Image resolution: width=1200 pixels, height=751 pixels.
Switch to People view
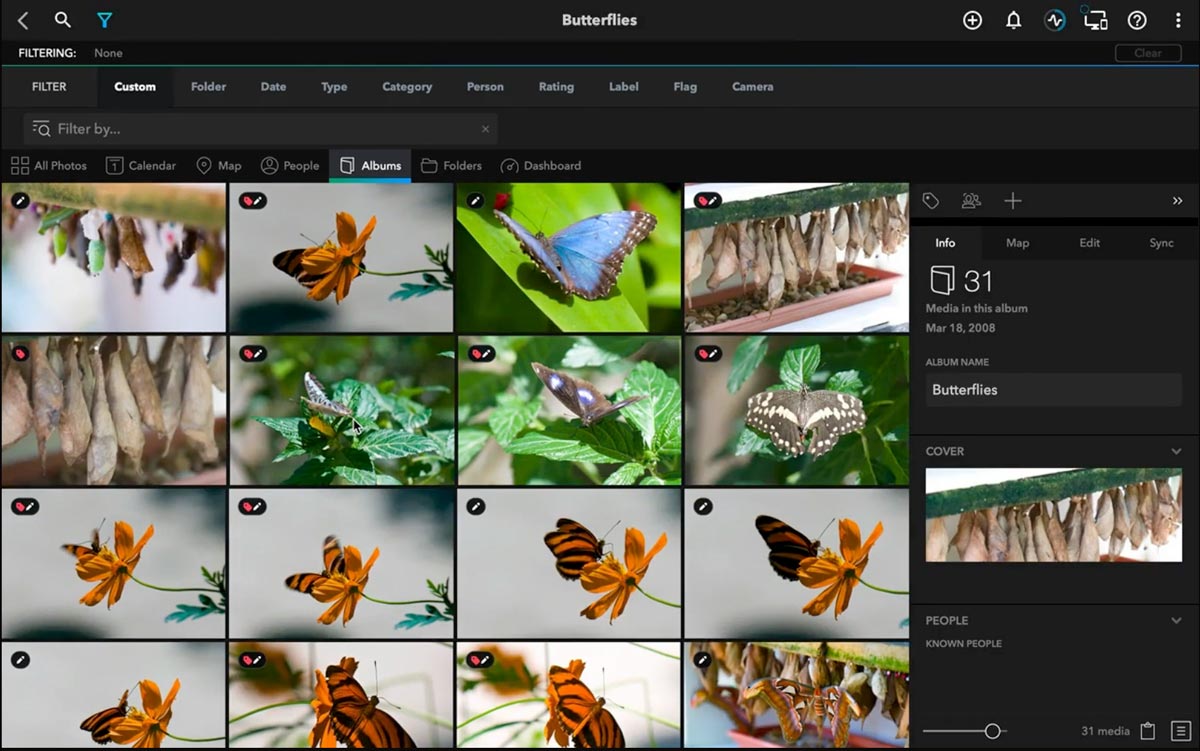click(x=290, y=166)
